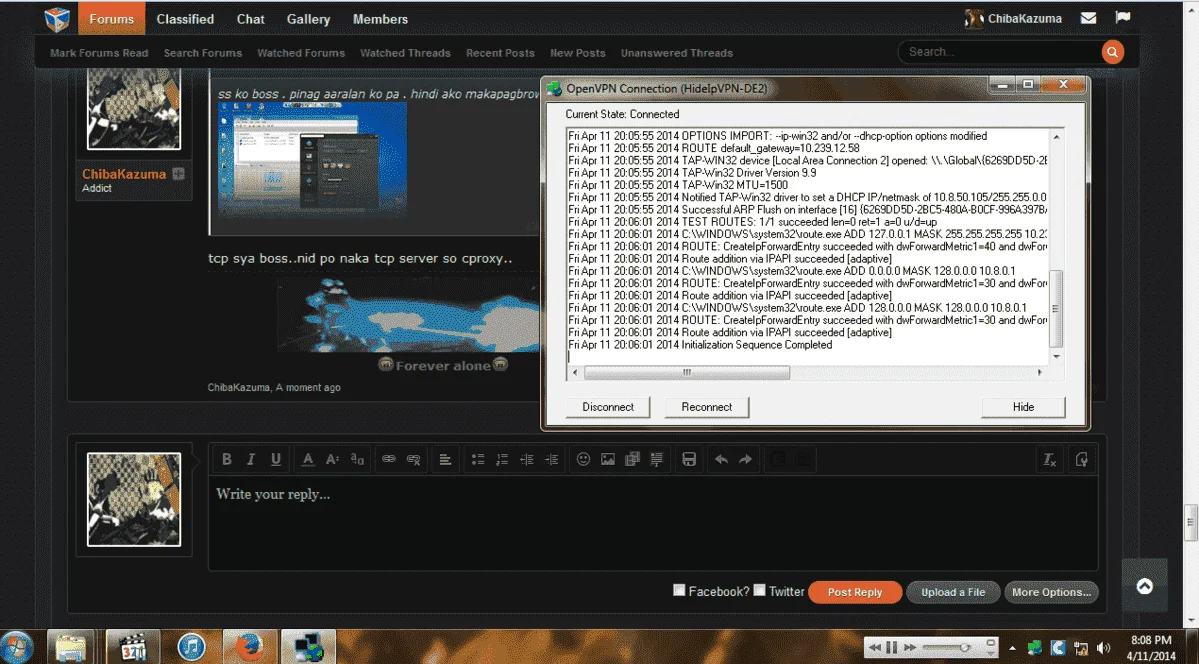Insert an ordered numbered list
The image size is (1199, 664).
click(x=502, y=459)
